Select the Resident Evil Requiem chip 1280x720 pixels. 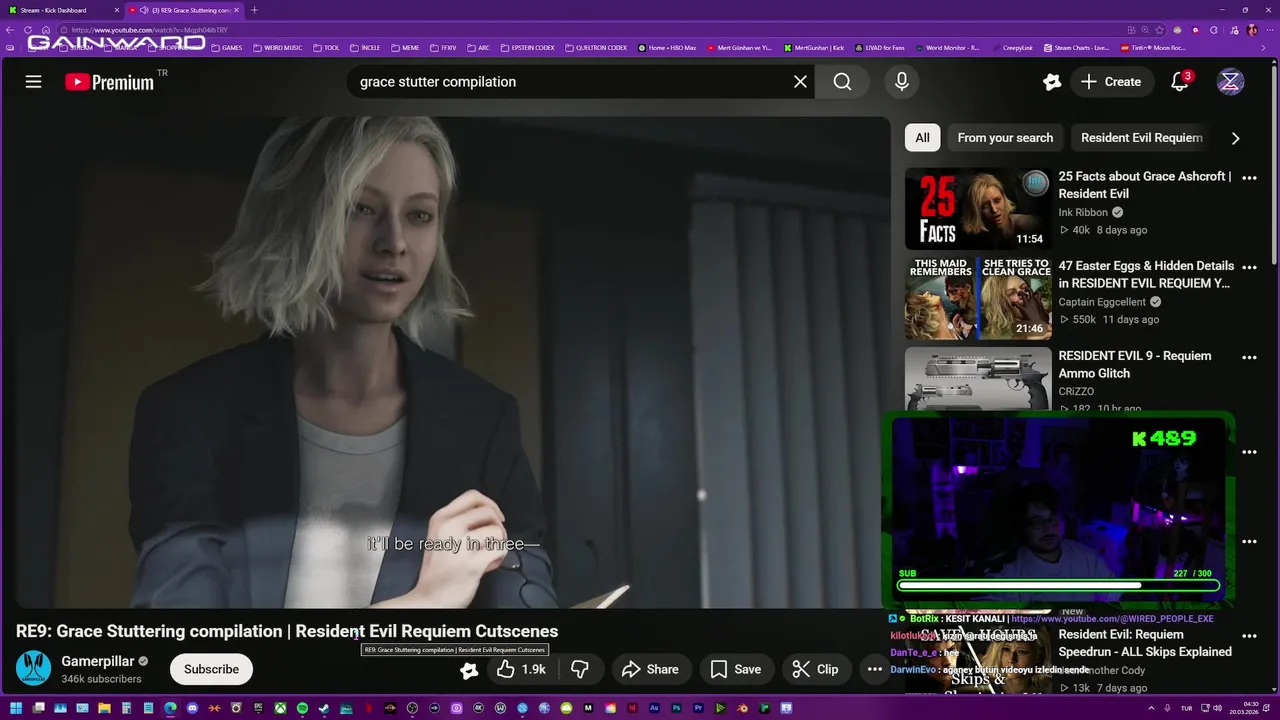[1141, 138]
